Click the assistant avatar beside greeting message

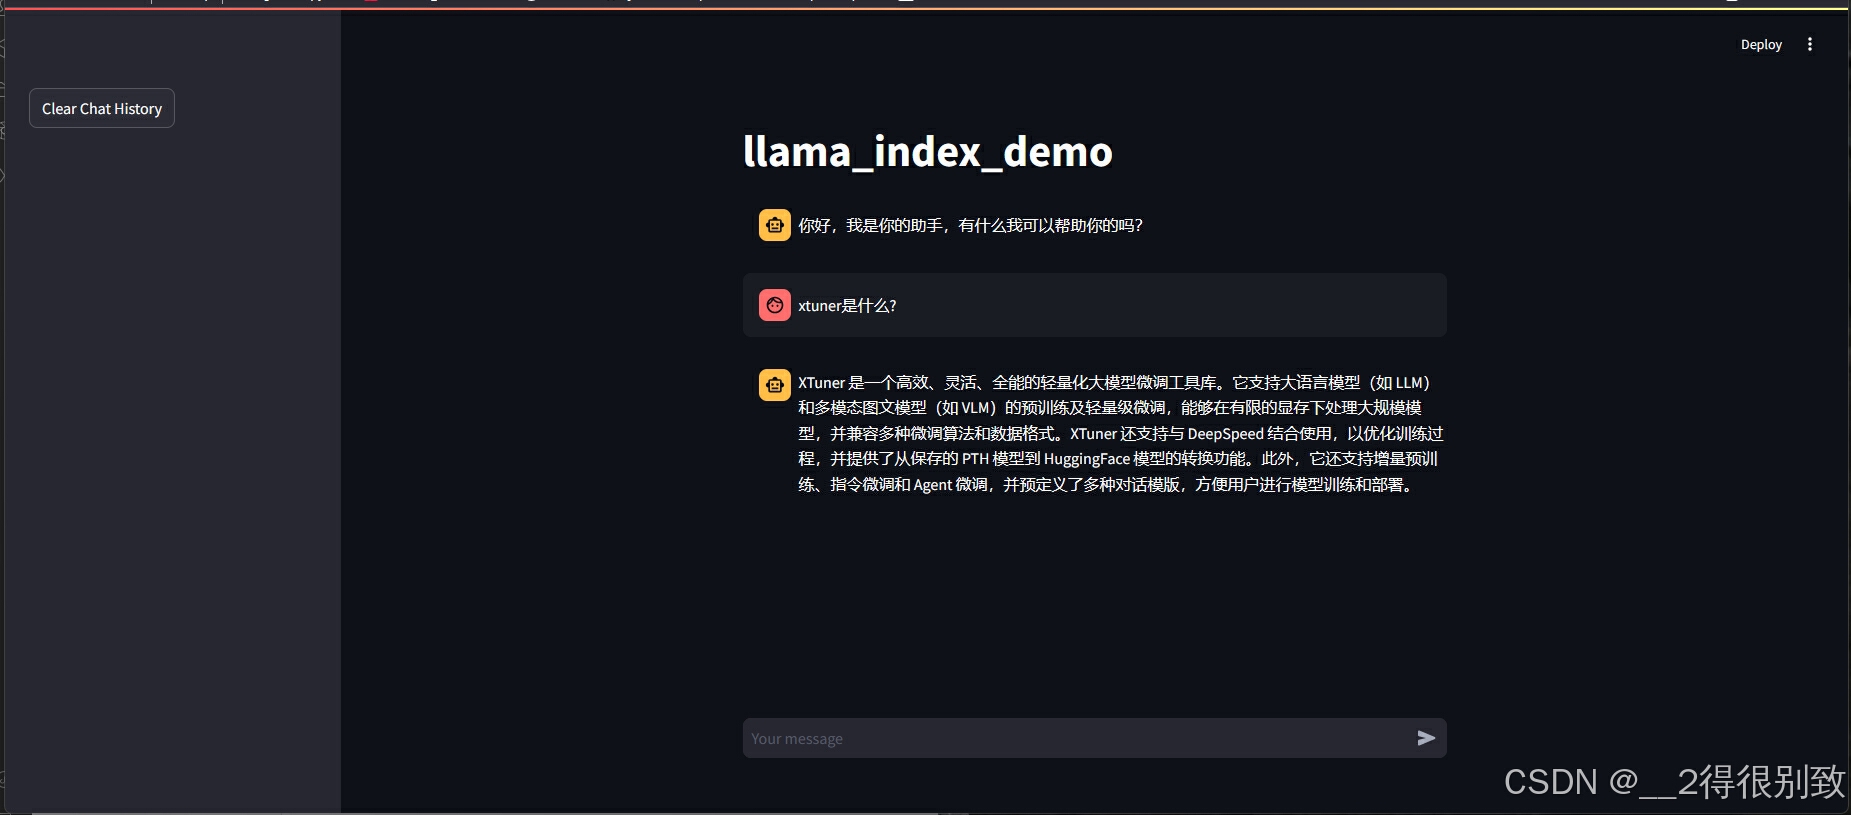(774, 225)
